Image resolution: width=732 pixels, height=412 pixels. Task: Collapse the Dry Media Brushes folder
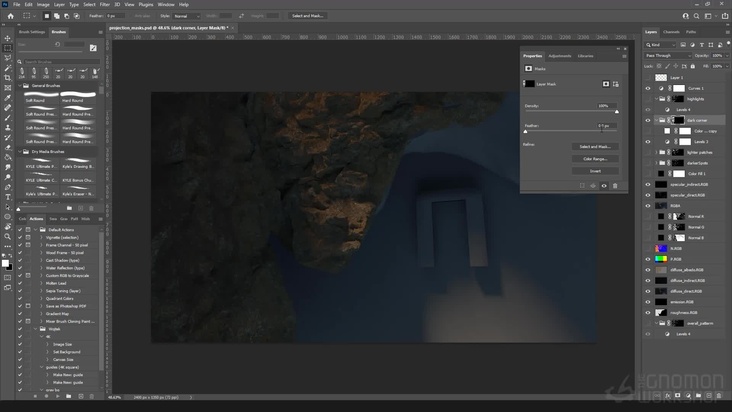(20, 152)
